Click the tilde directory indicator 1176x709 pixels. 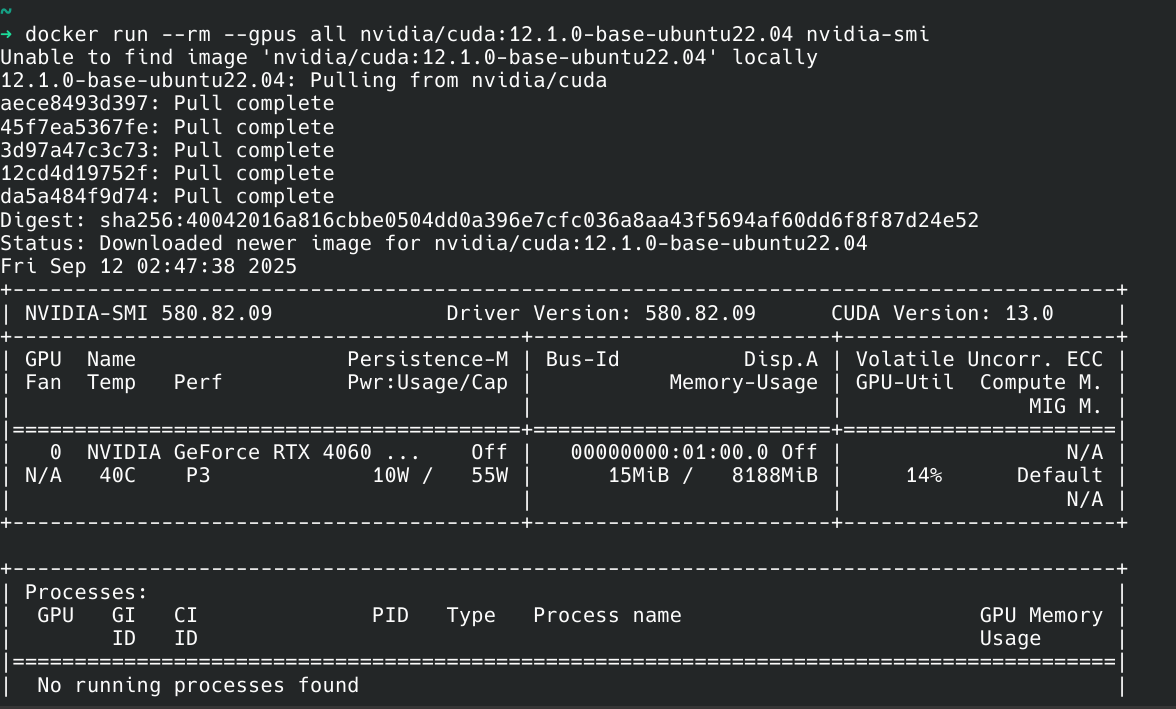coord(6,10)
